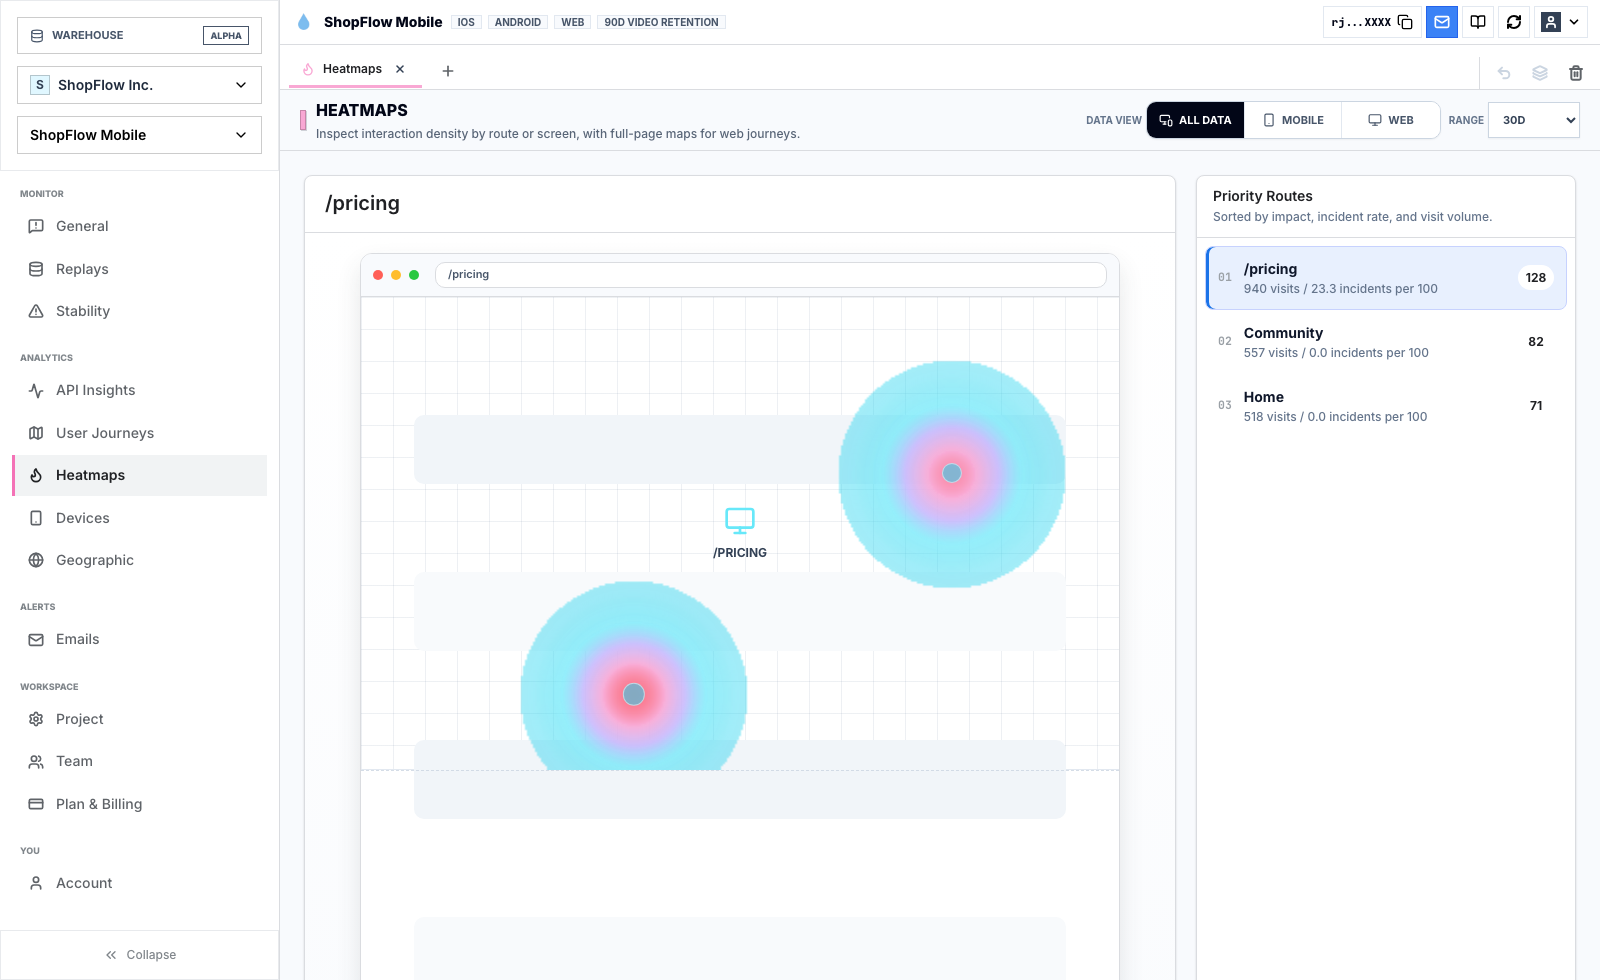Click the ALPHA badge
The height and width of the screenshot is (980, 1600).
point(226,36)
